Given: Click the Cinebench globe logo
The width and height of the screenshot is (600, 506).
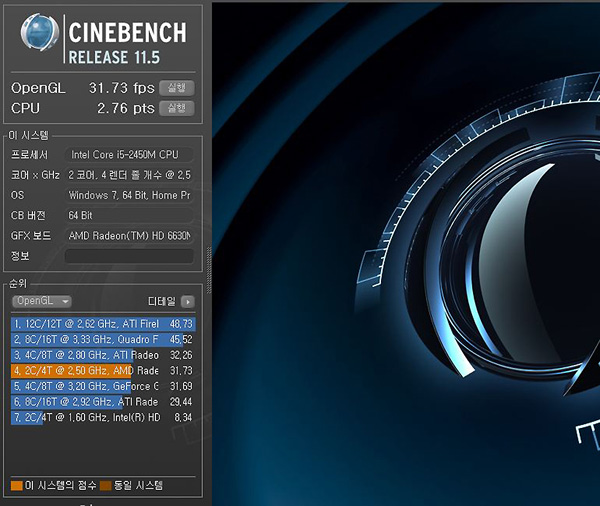Looking at the screenshot, I should (40, 32).
